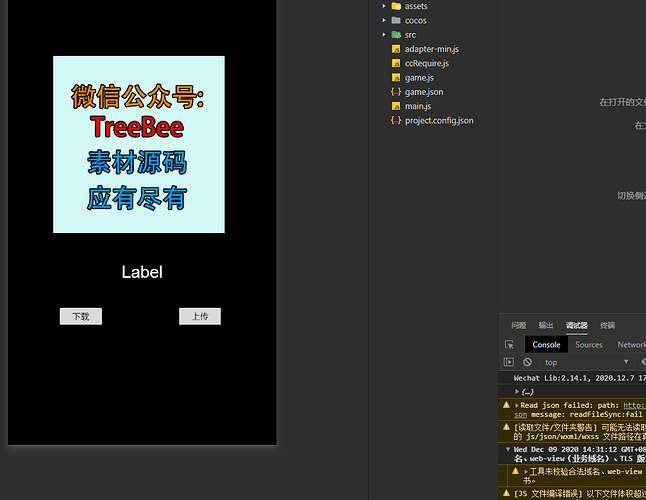Switch to the 输出 output tab
Screen dimensions: 646x500
546,325
